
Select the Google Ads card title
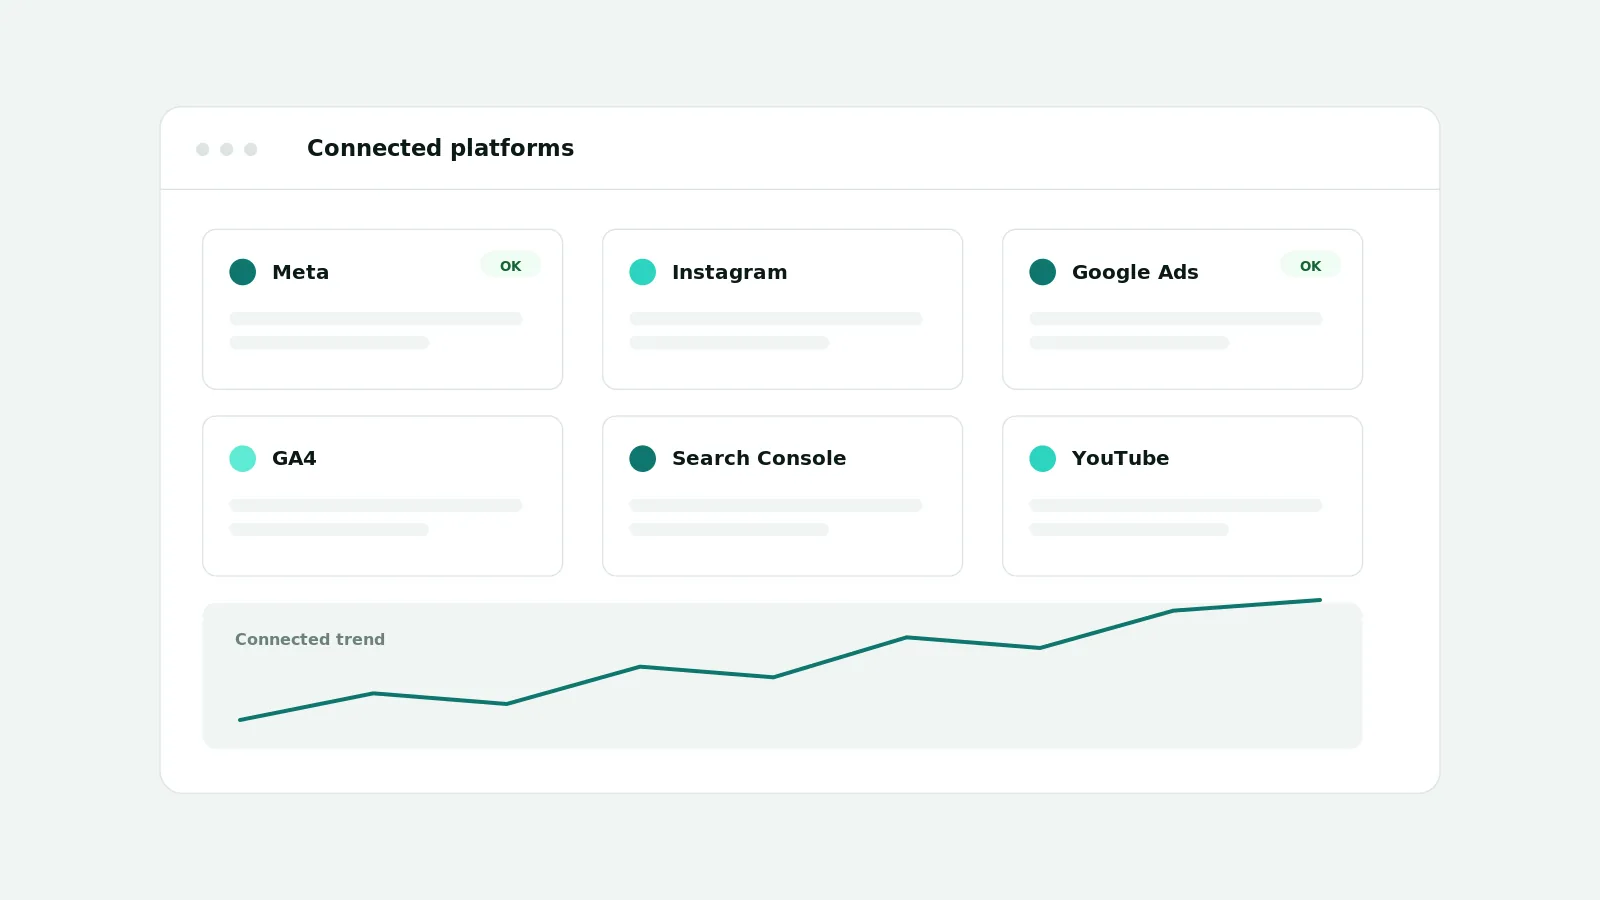click(1135, 272)
